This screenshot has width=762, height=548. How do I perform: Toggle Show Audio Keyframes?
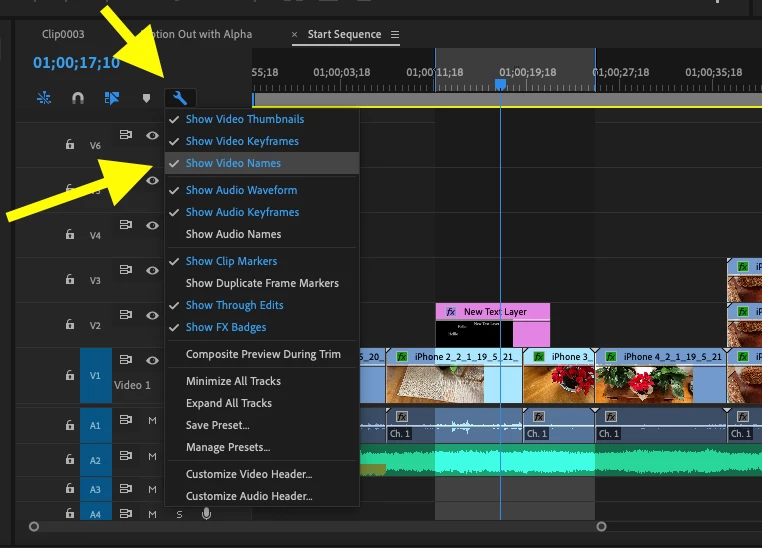click(262, 212)
